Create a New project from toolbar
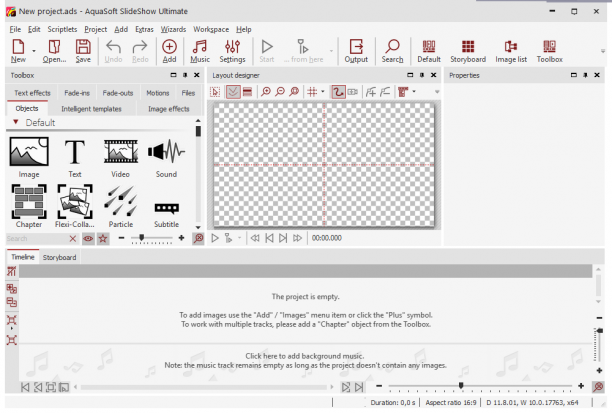Image resolution: width=612 pixels, height=413 pixels. coord(18,51)
